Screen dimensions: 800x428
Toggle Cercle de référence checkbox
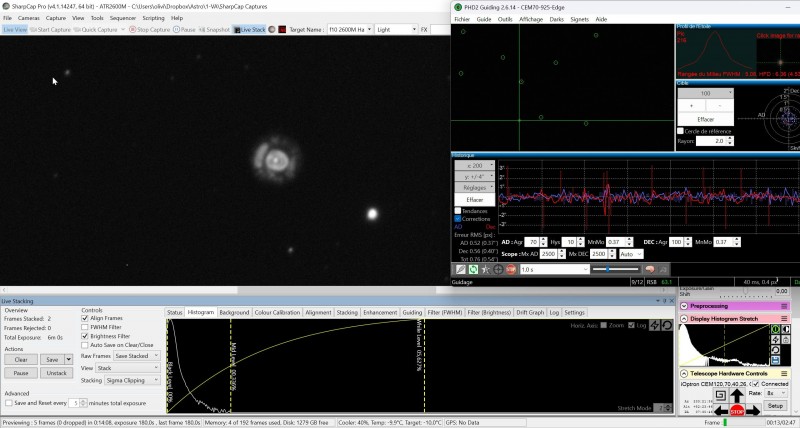tap(680, 131)
